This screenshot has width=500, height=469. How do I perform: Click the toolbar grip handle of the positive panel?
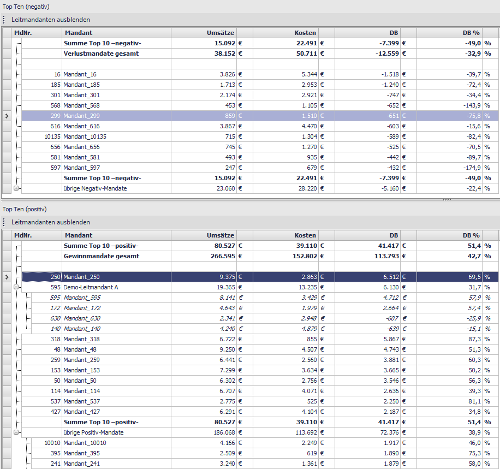click(x=4, y=222)
